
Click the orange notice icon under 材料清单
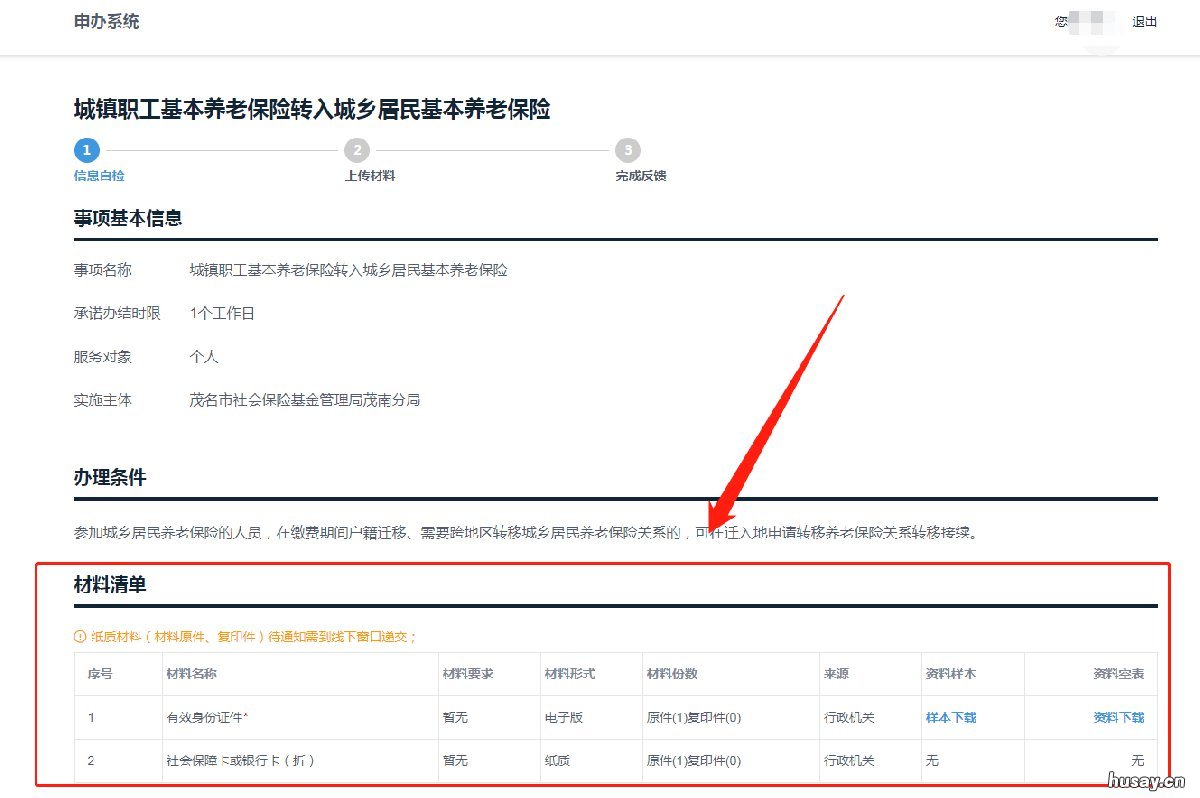tap(80, 636)
